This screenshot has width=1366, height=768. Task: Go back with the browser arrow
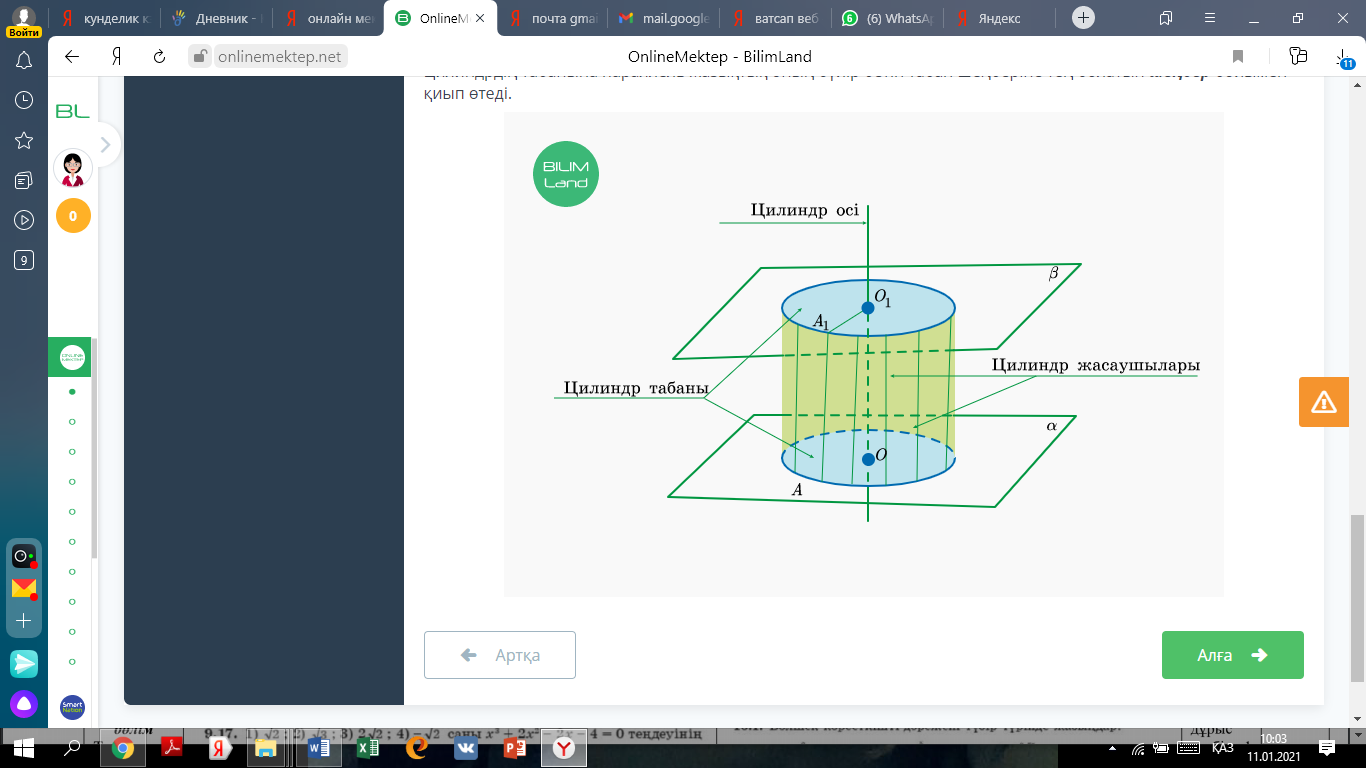click(72, 57)
